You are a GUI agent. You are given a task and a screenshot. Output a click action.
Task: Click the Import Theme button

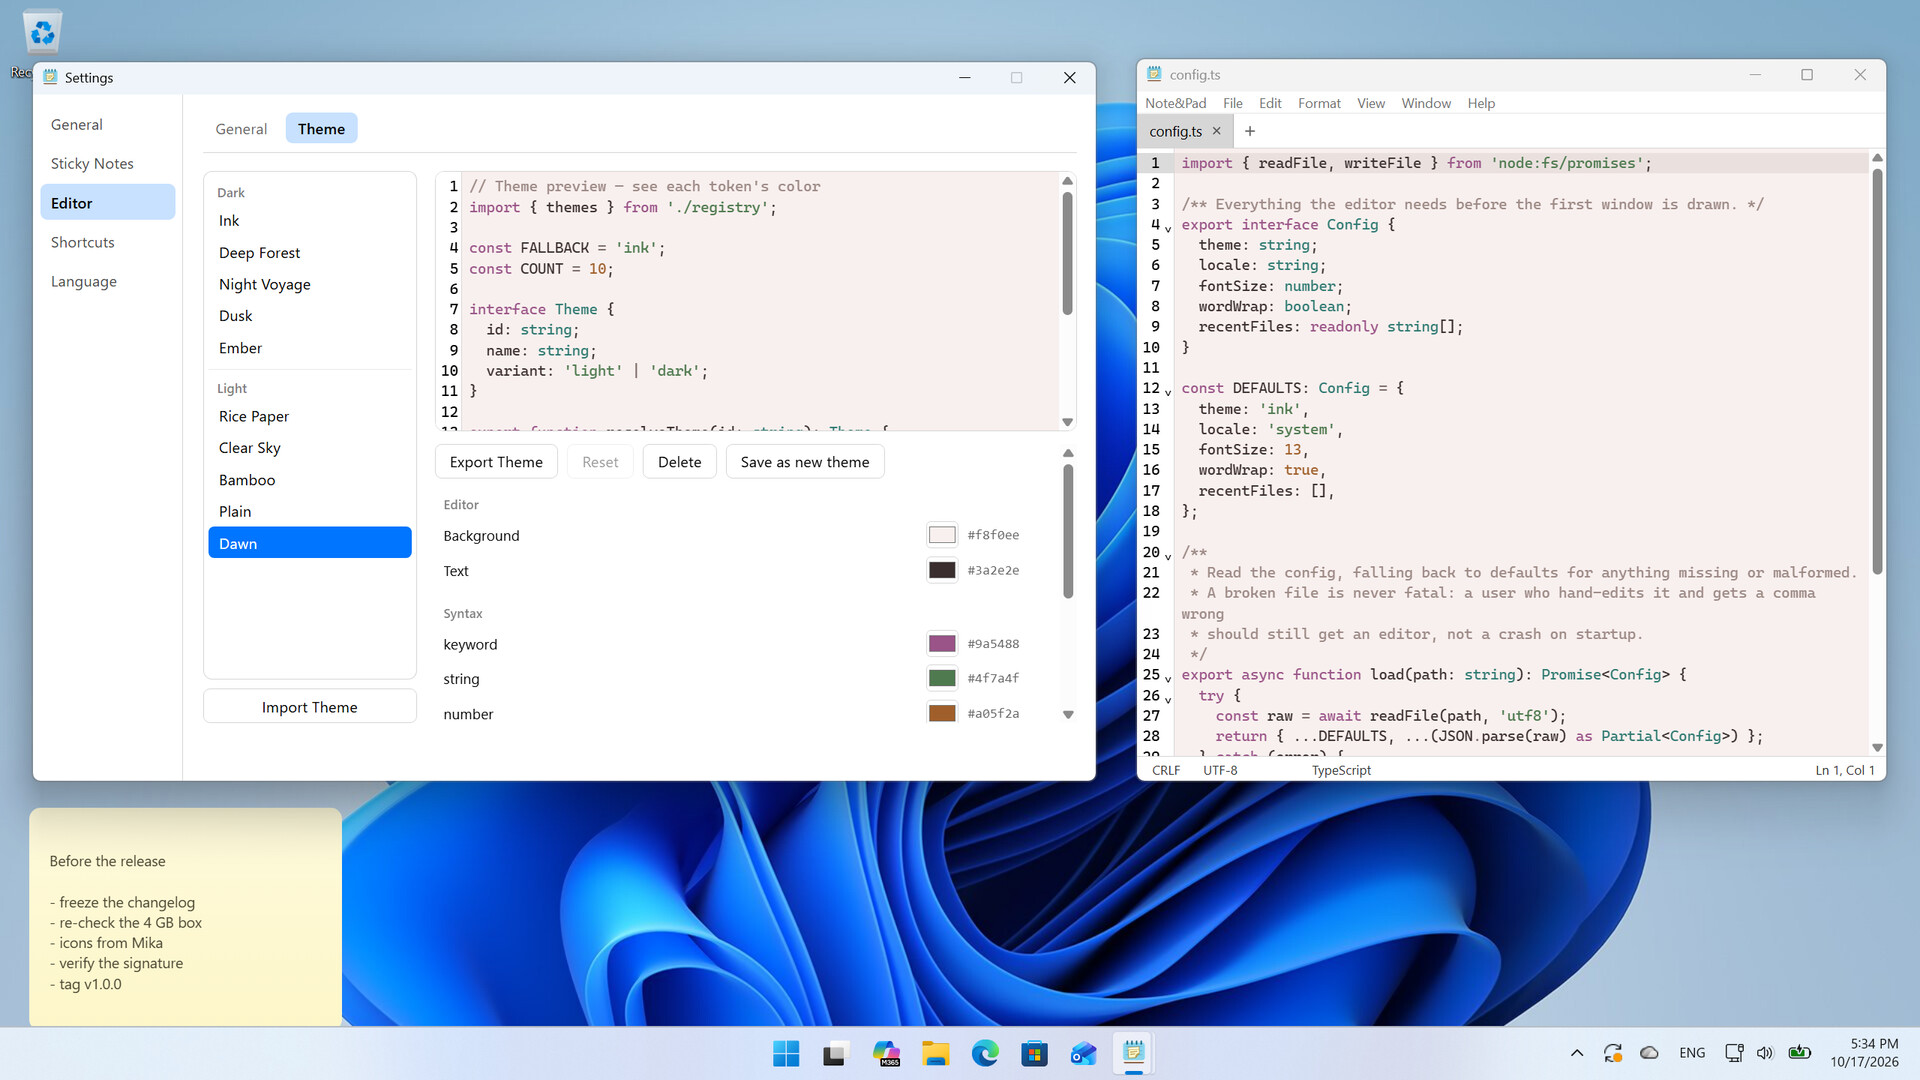[310, 707]
